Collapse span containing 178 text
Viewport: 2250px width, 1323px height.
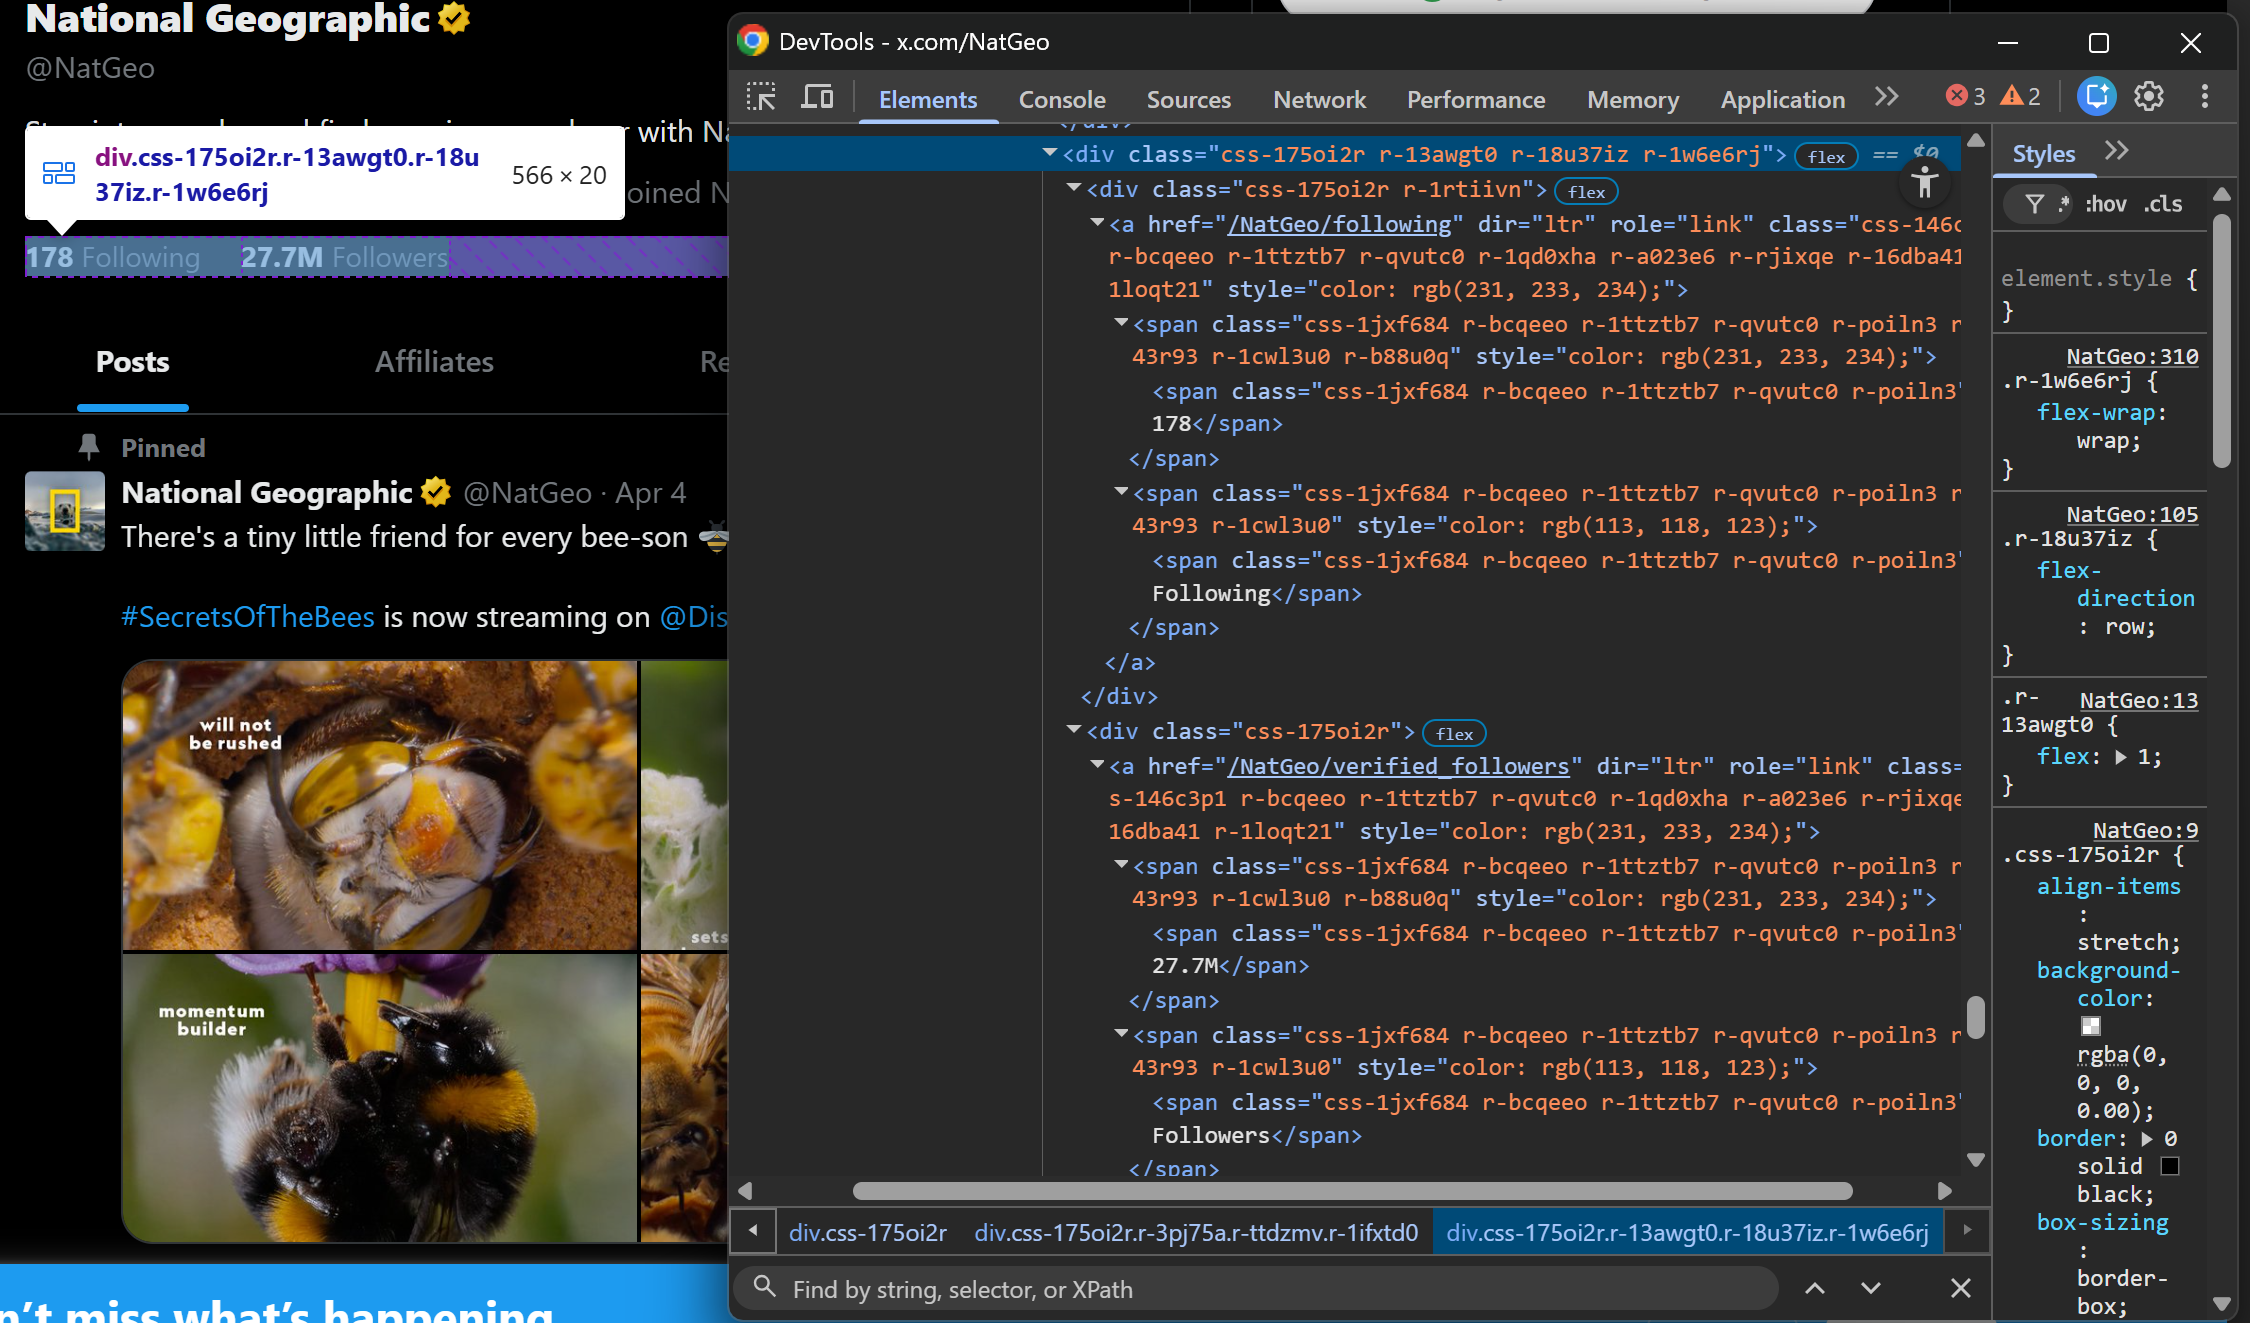pos(1121,323)
